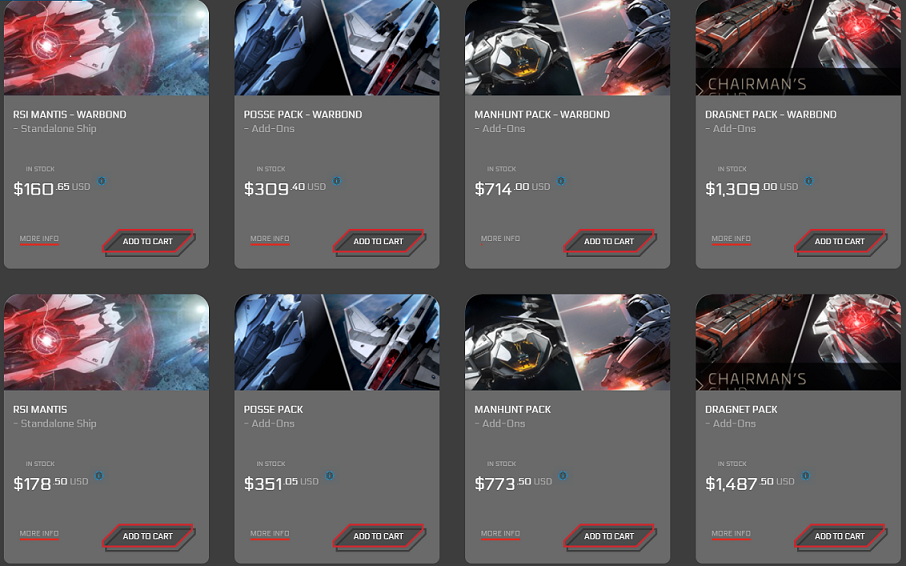Click info icon next to $351.05 price
The width and height of the screenshot is (906, 566).
coord(329,476)
